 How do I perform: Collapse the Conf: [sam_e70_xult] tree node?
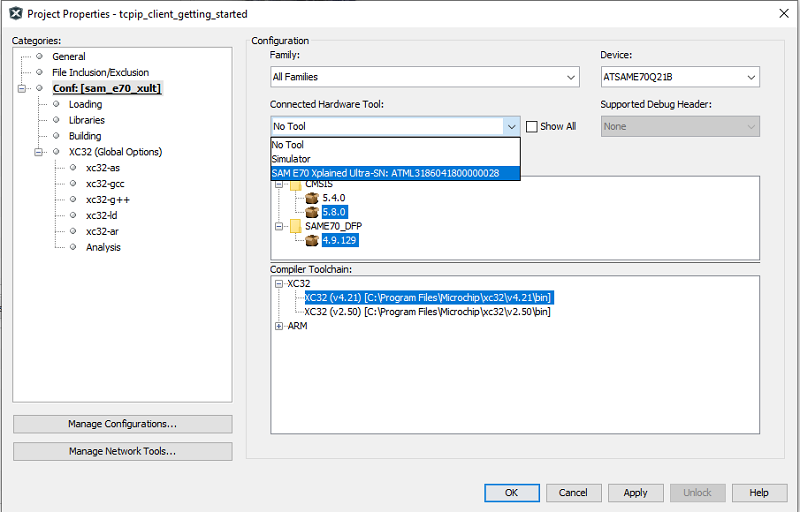(x=21, y=88)
